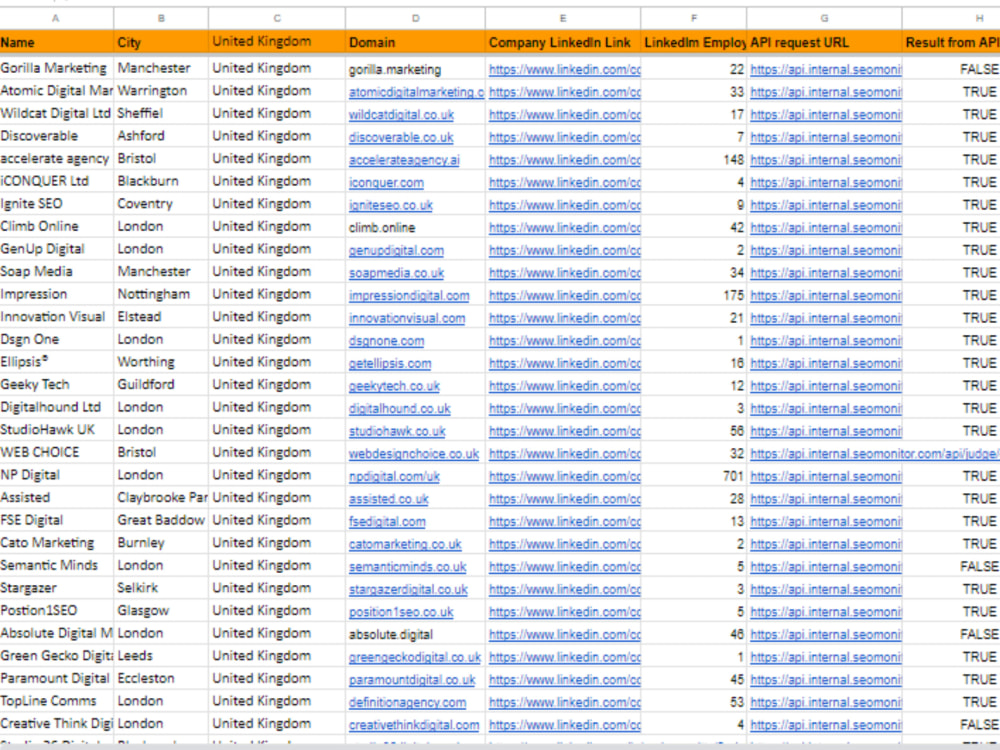This screenshot has height=750, width=1000.
Task: Select the StudioHawk UK name cell
Action: point(56,430)
